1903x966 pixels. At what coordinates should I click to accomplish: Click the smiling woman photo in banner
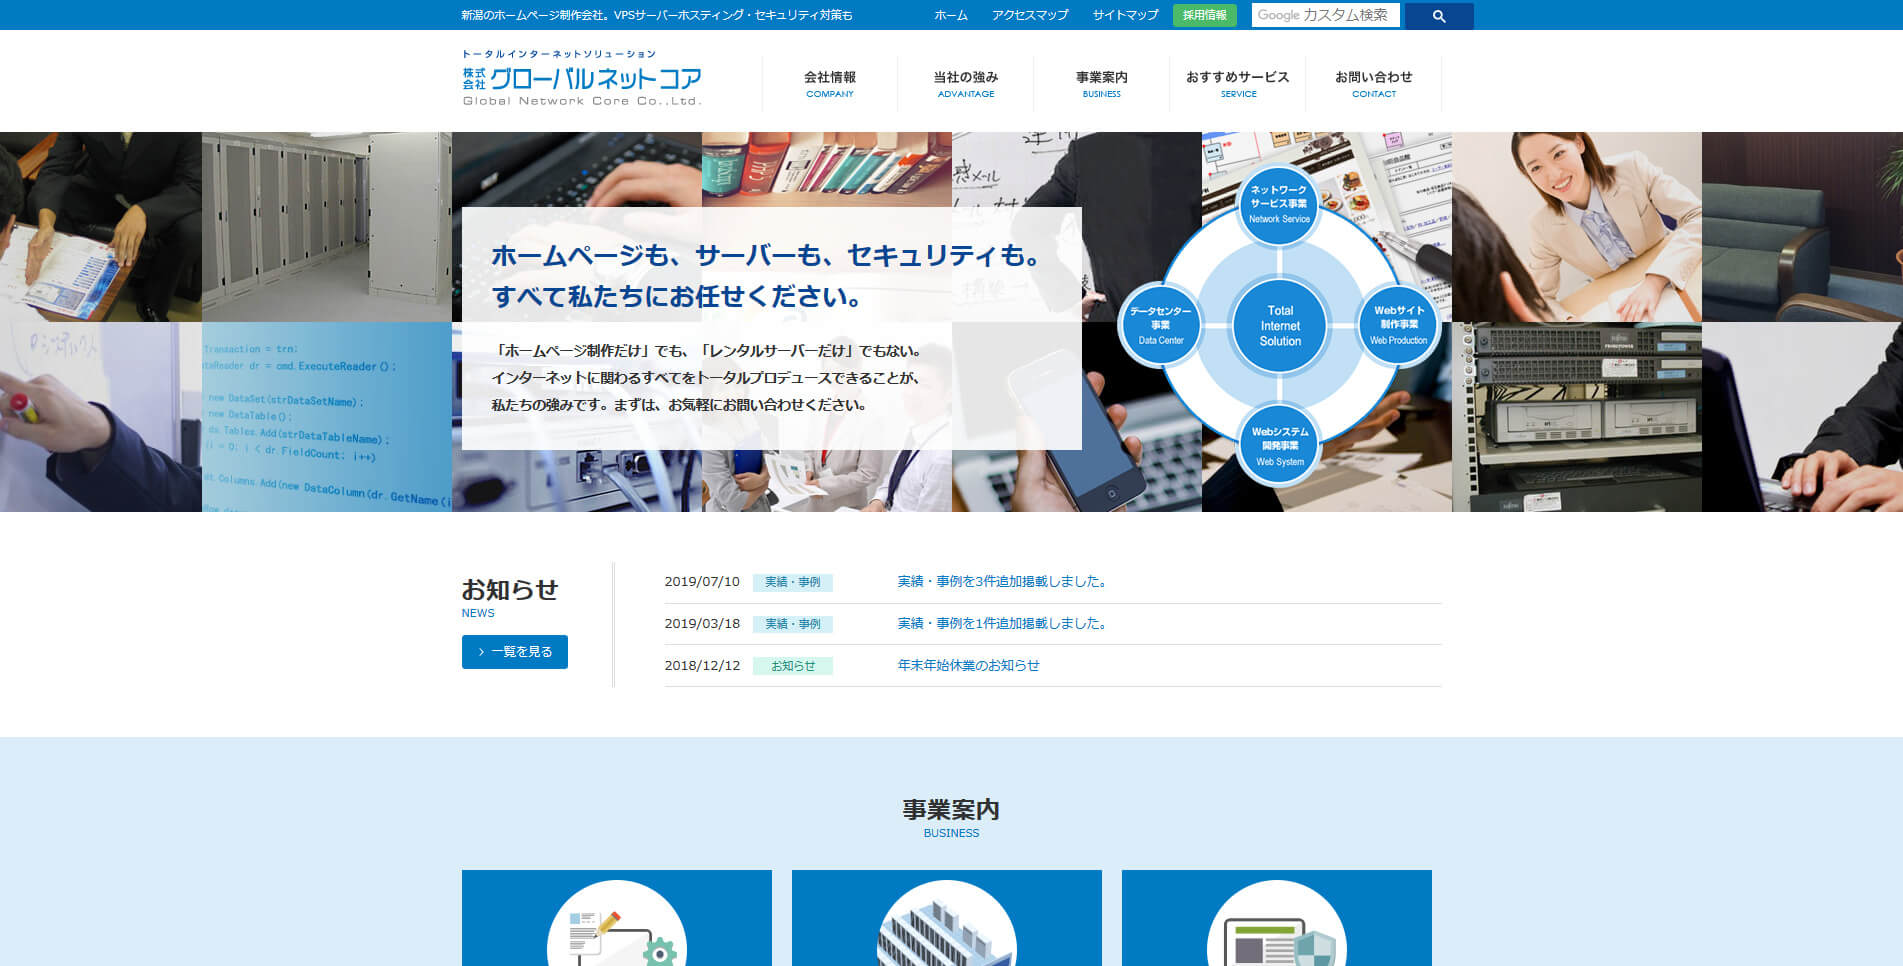tap(1577, 227)
